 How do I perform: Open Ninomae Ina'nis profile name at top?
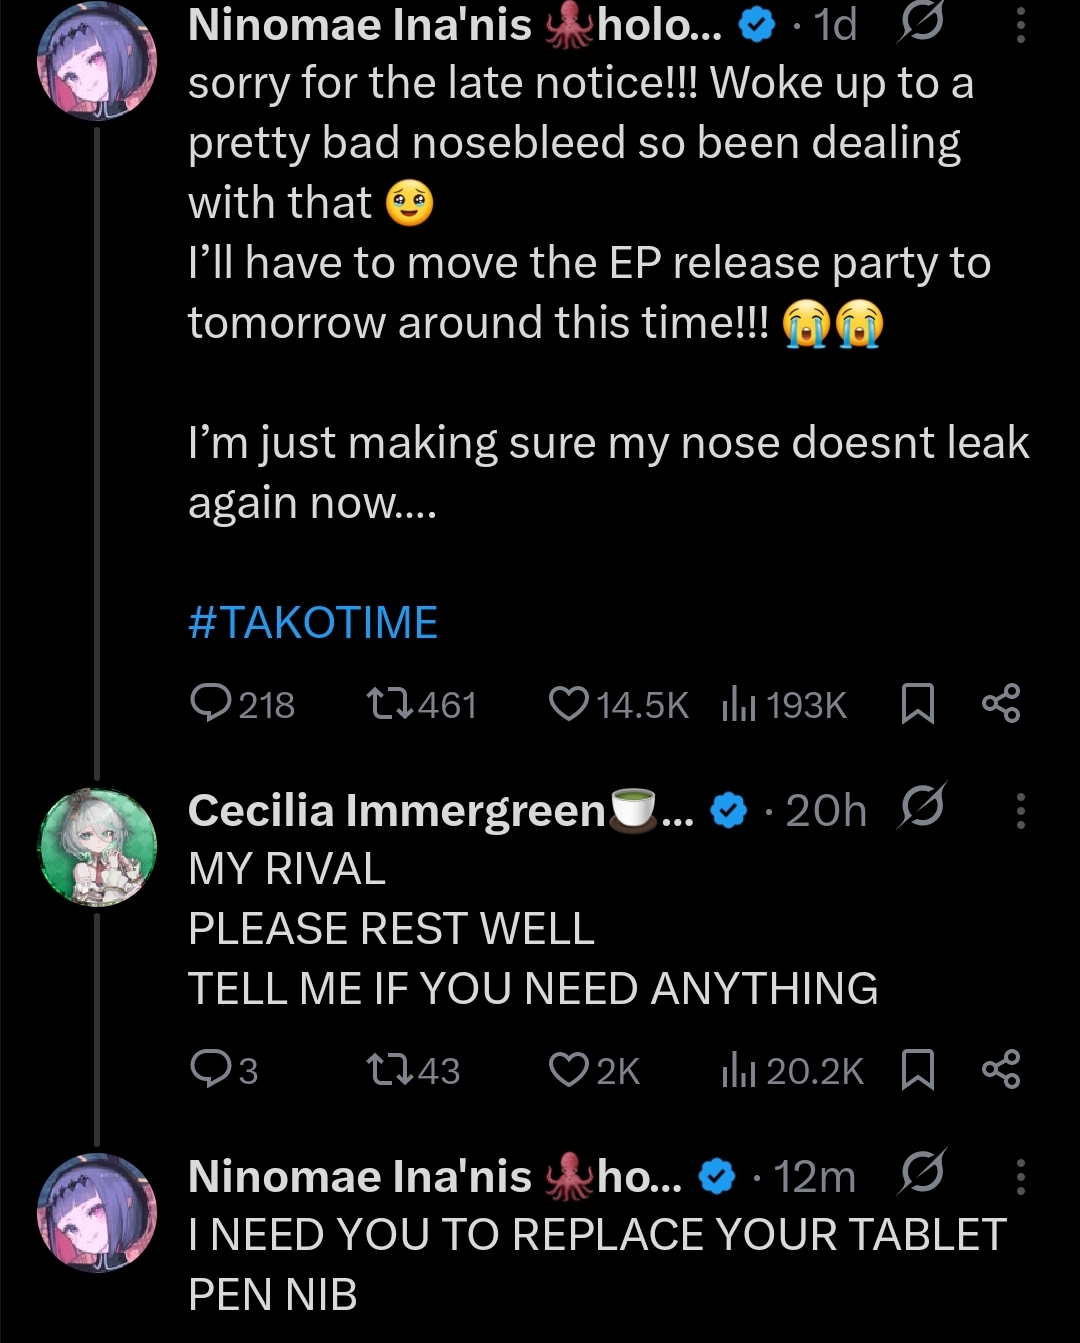point(360,26)
